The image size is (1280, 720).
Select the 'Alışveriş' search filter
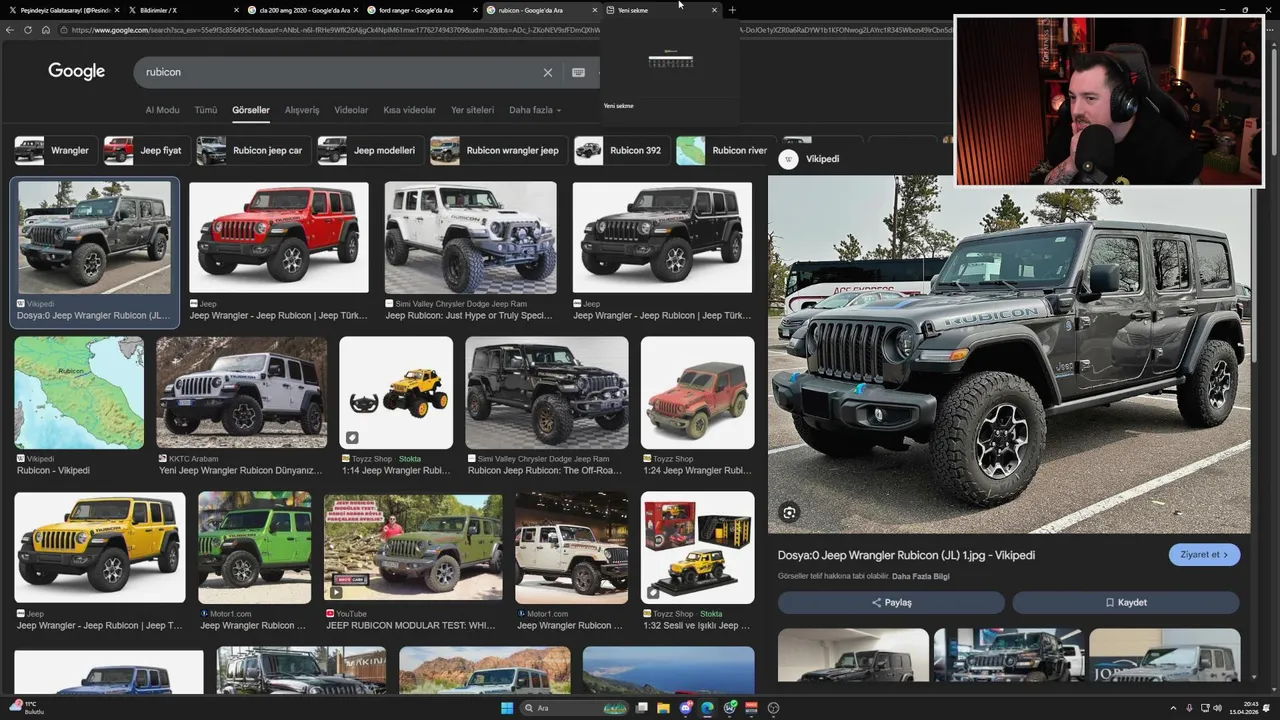click(x=302, y=110)
